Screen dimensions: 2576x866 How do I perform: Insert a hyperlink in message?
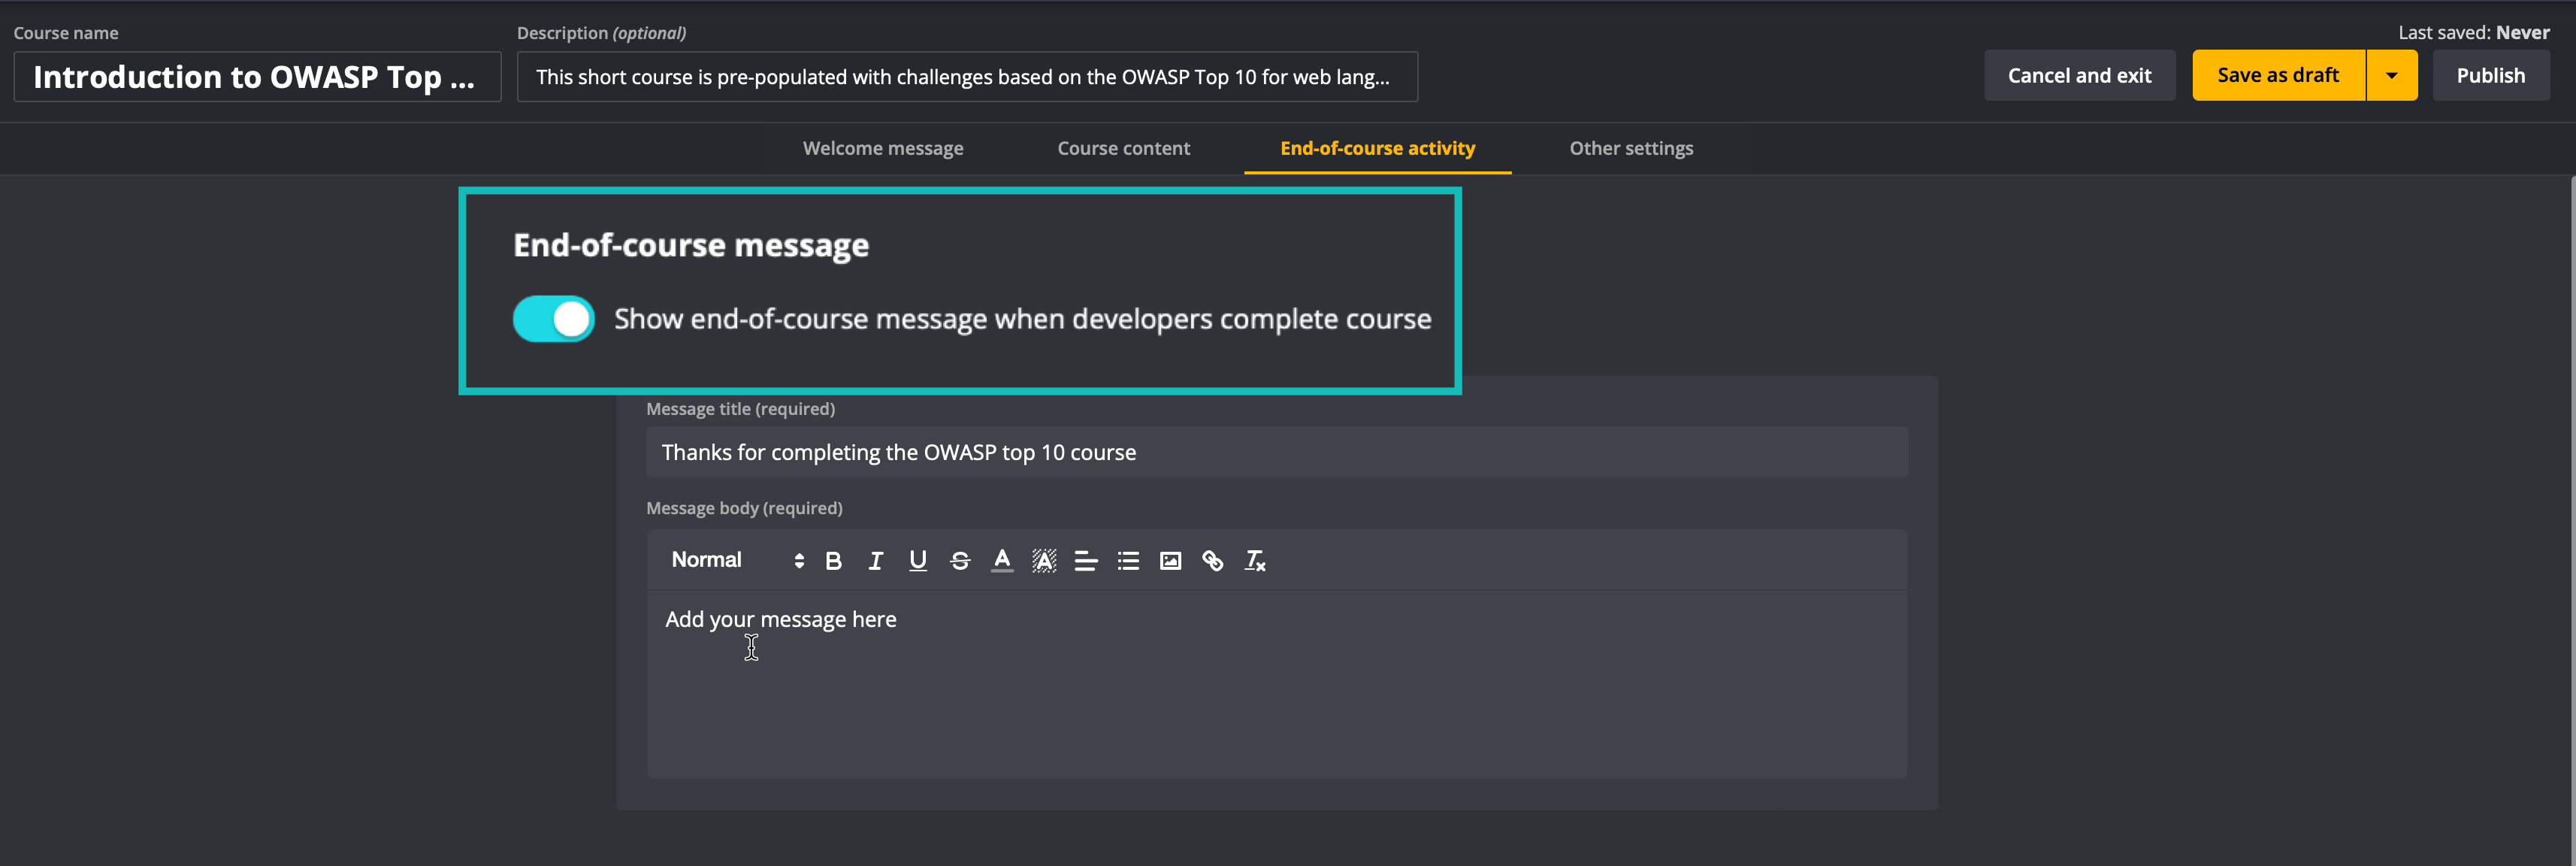(x=1212, y=561)
